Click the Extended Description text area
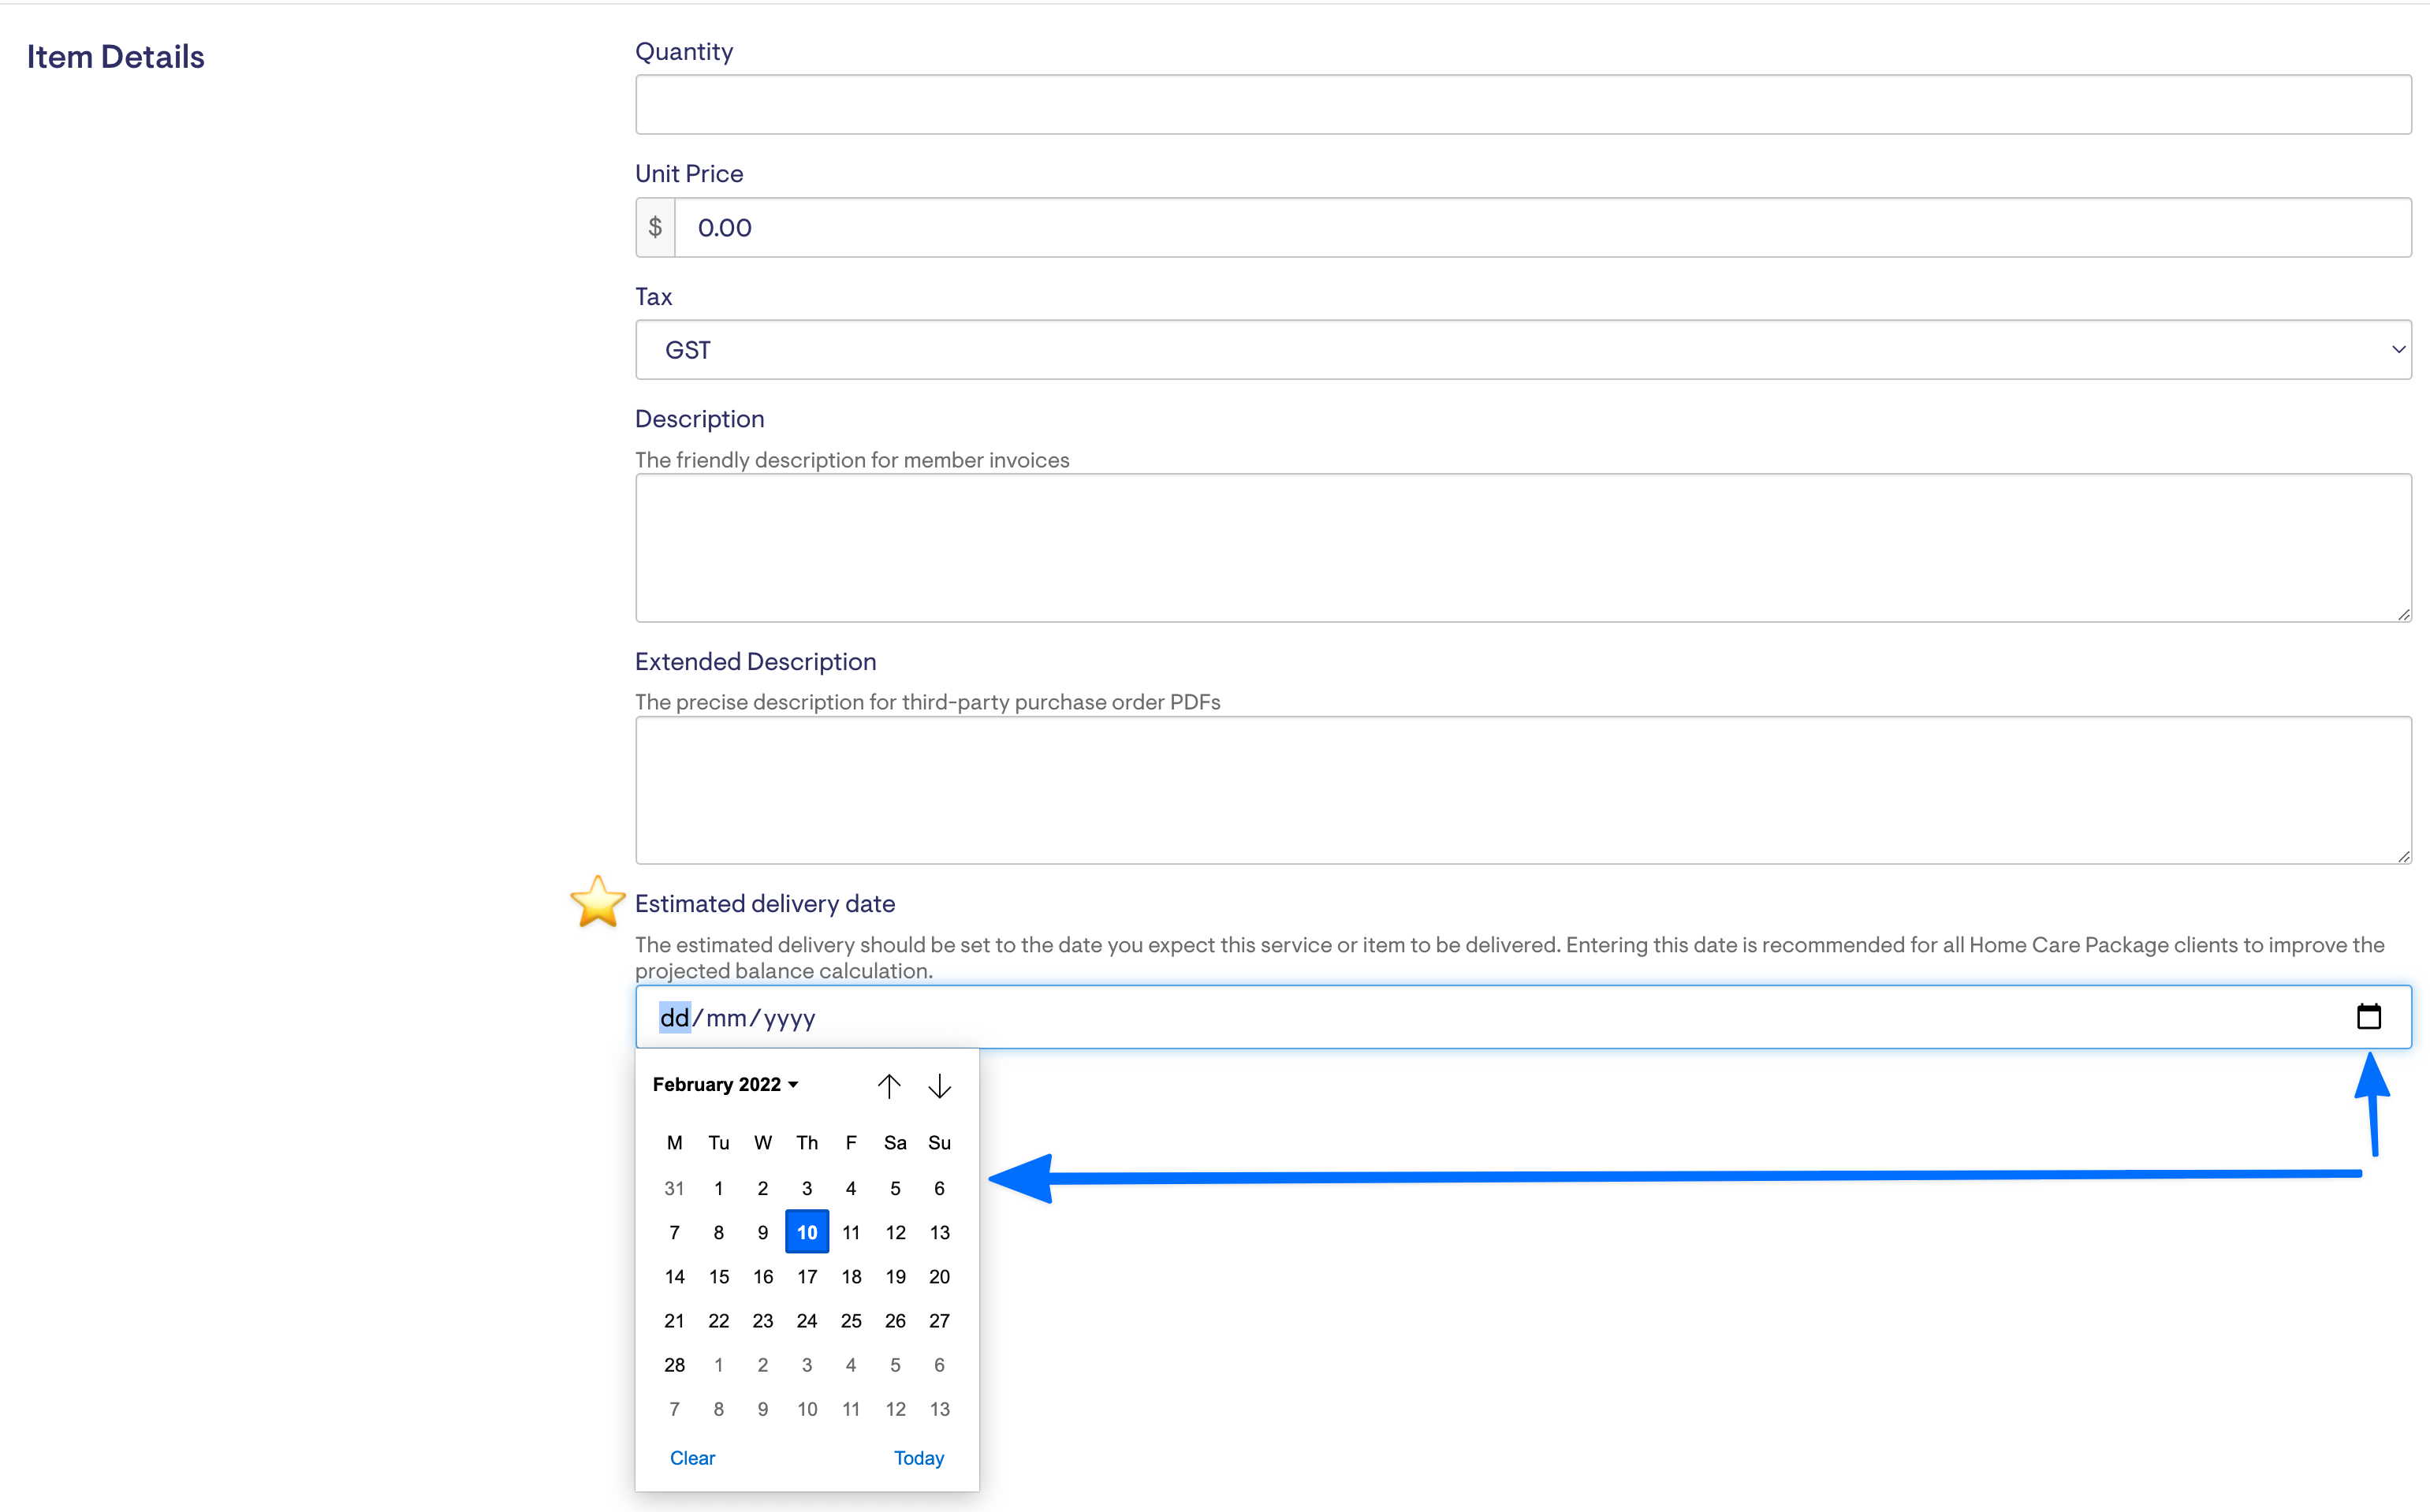The image size is (2430, 1512). tap(1522, 790)
